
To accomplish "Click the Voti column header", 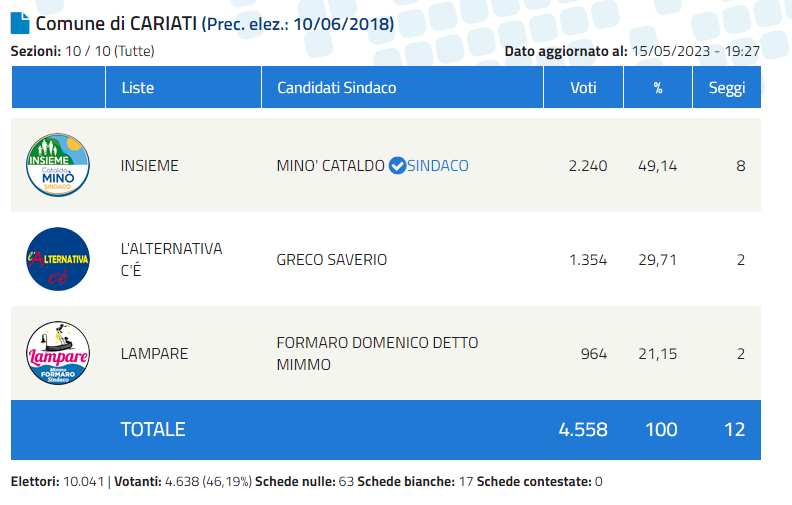I will click(583, 87).
